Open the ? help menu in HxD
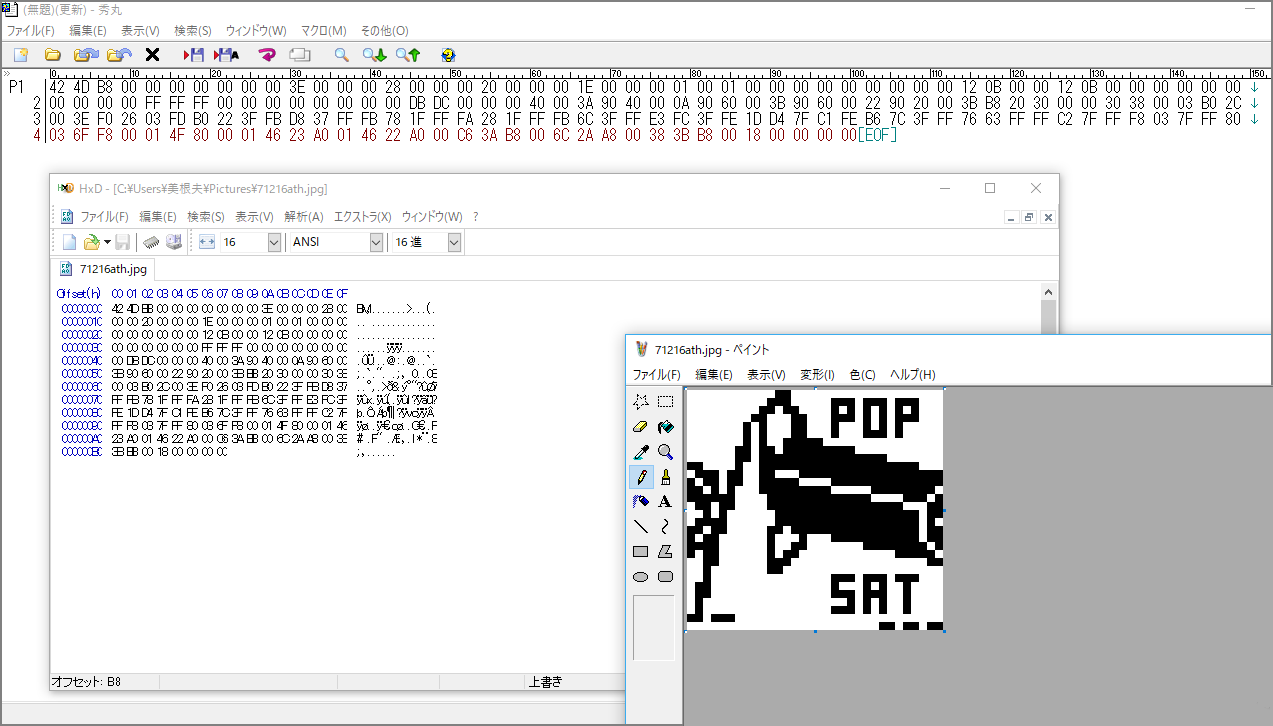Viewport: 1273px width, 726px height. (x=476, y=216)
